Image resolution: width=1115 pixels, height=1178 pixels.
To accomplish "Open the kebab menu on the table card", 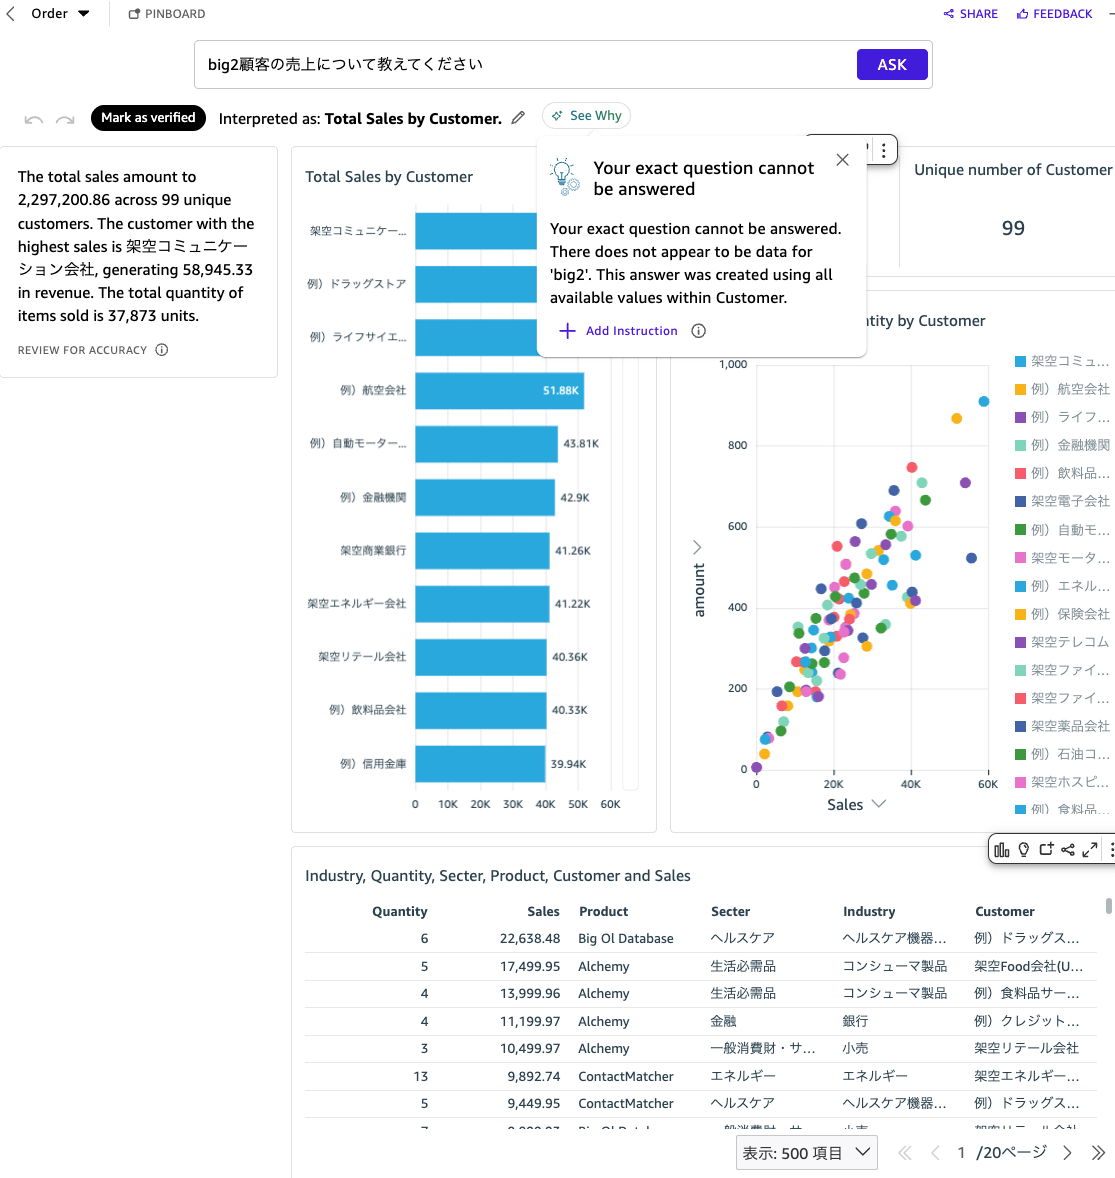I will 1110,848.
